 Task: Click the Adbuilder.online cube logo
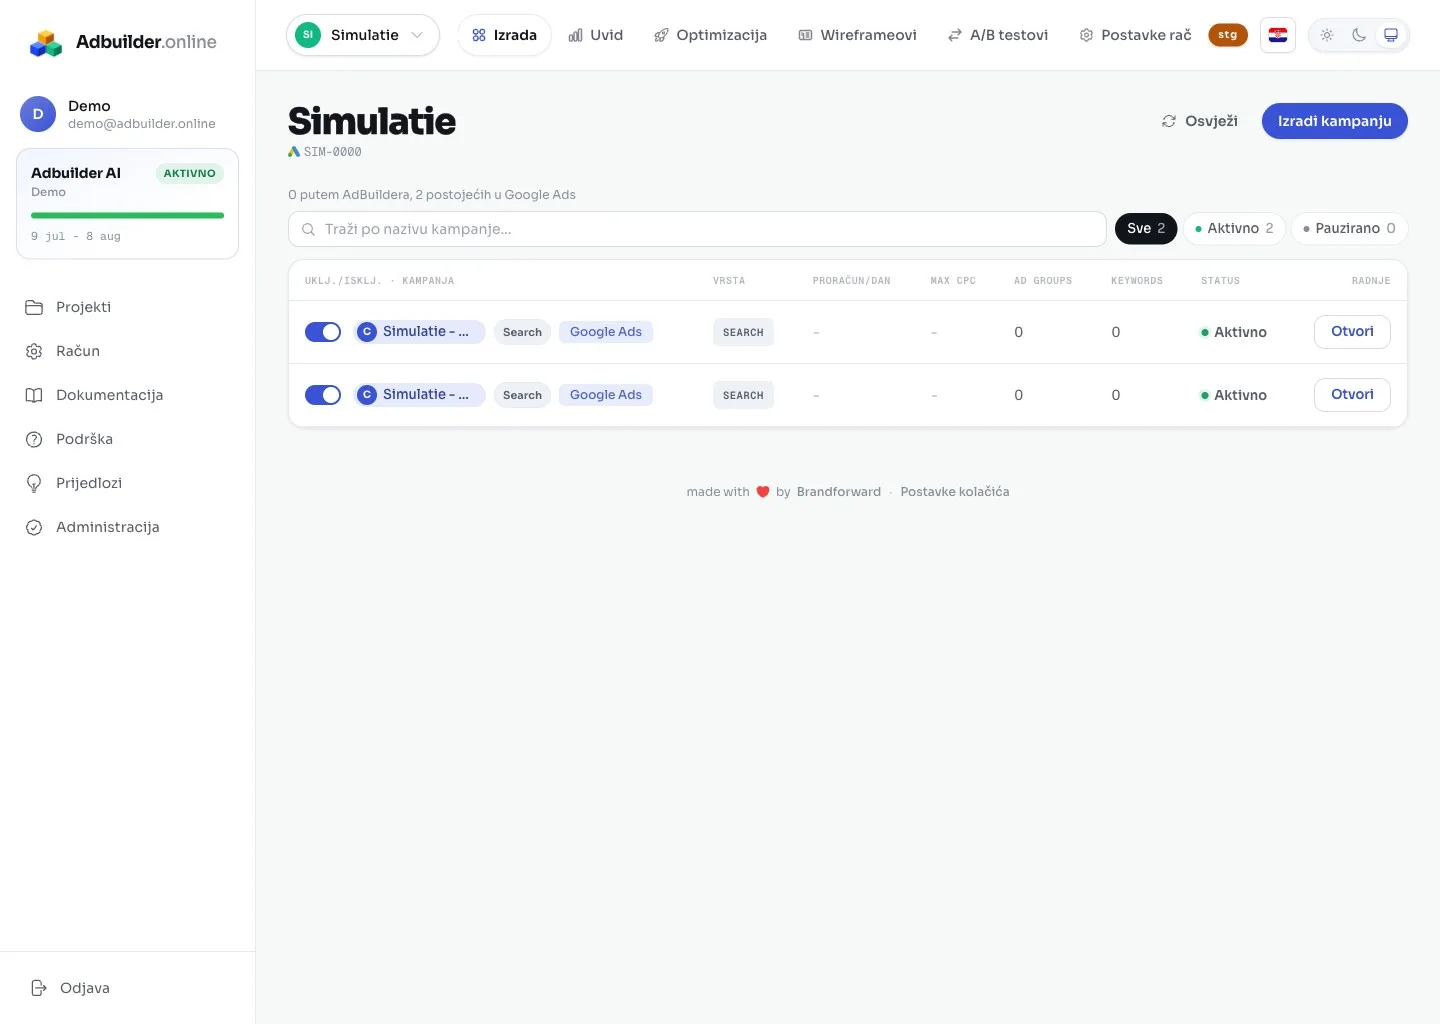[46, 43]
